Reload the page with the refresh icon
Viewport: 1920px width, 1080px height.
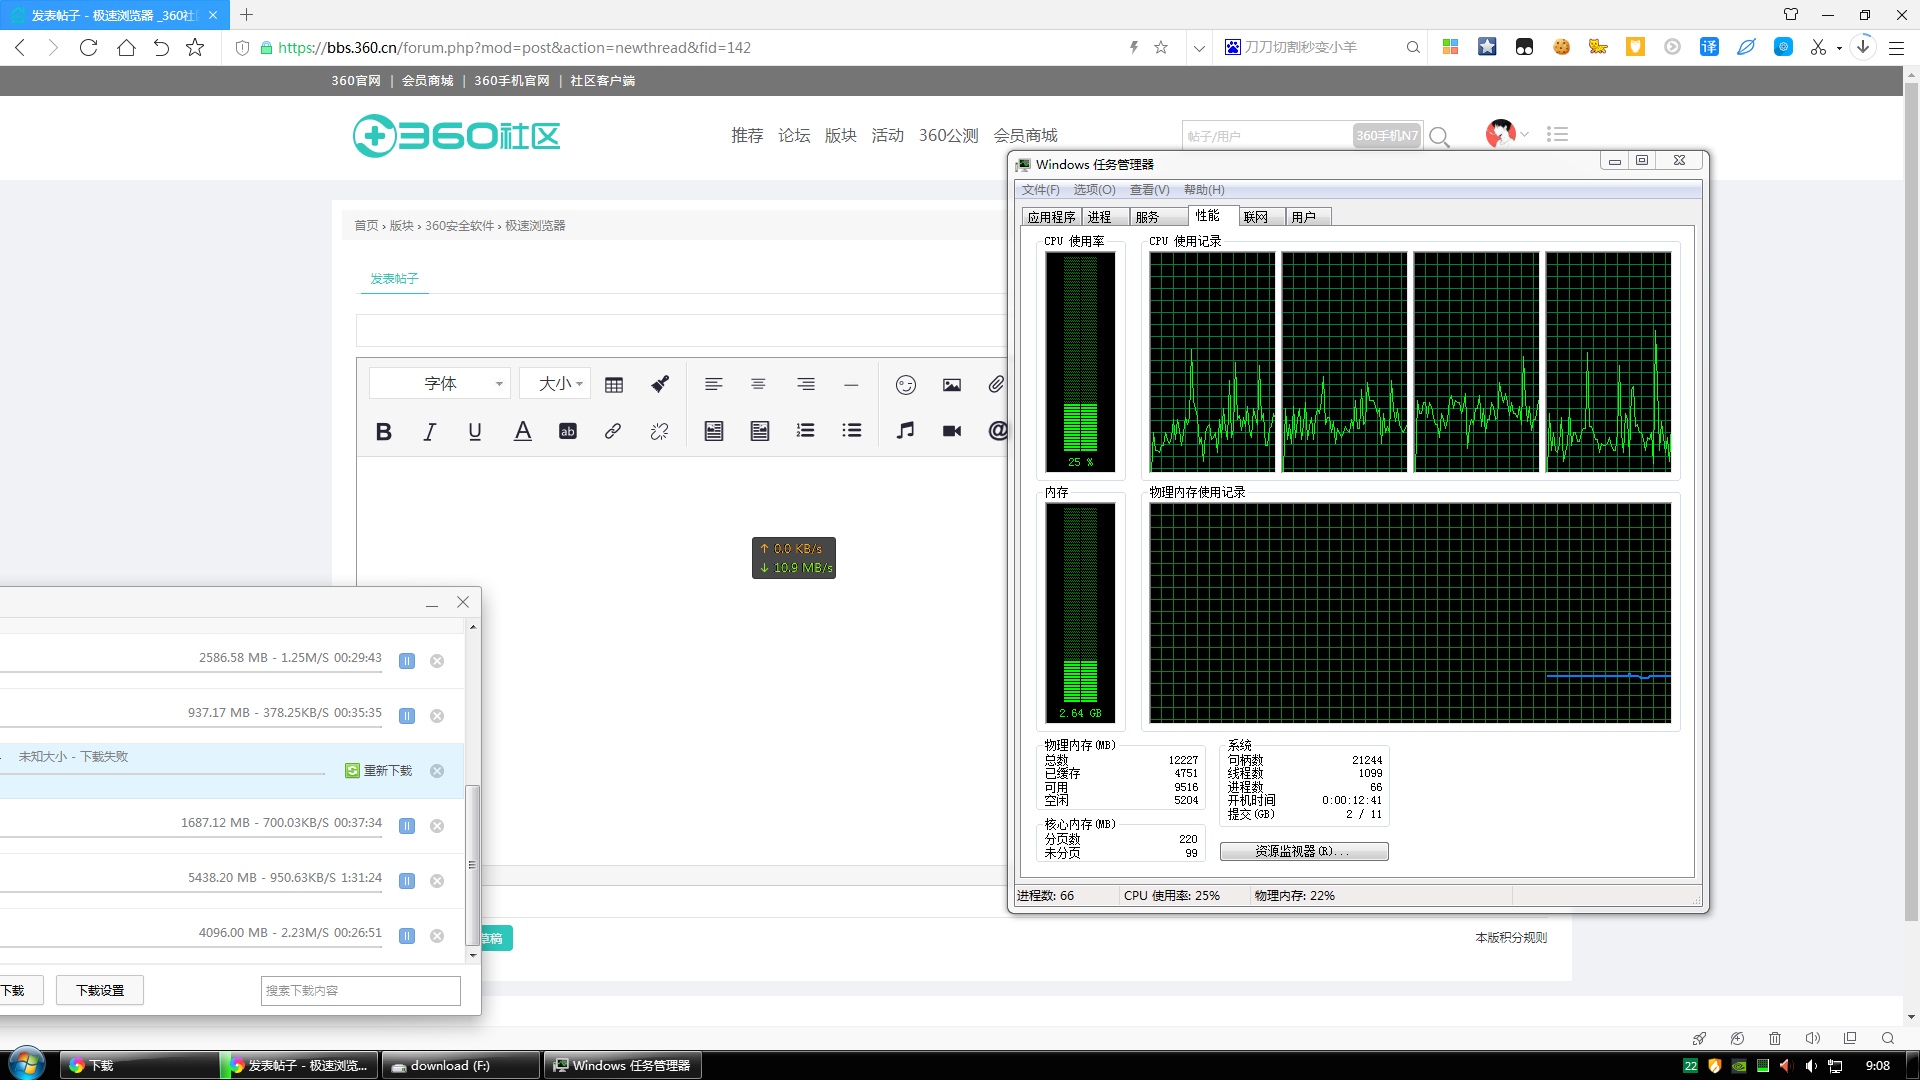coord(88,47)
